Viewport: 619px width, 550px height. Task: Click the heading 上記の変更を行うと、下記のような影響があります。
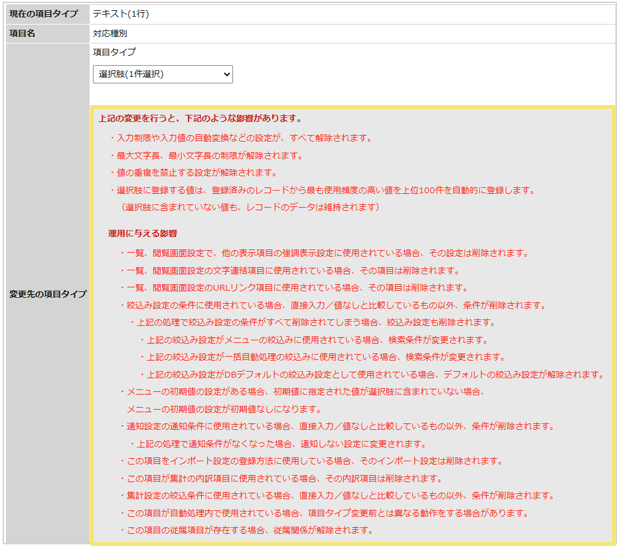coord(200,118)
